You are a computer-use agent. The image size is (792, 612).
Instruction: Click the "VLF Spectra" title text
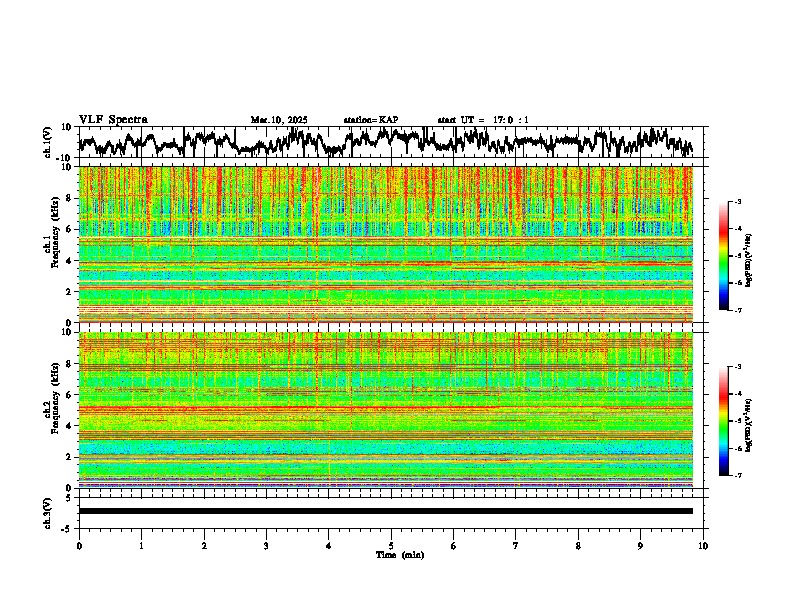[x=113, y=119]
